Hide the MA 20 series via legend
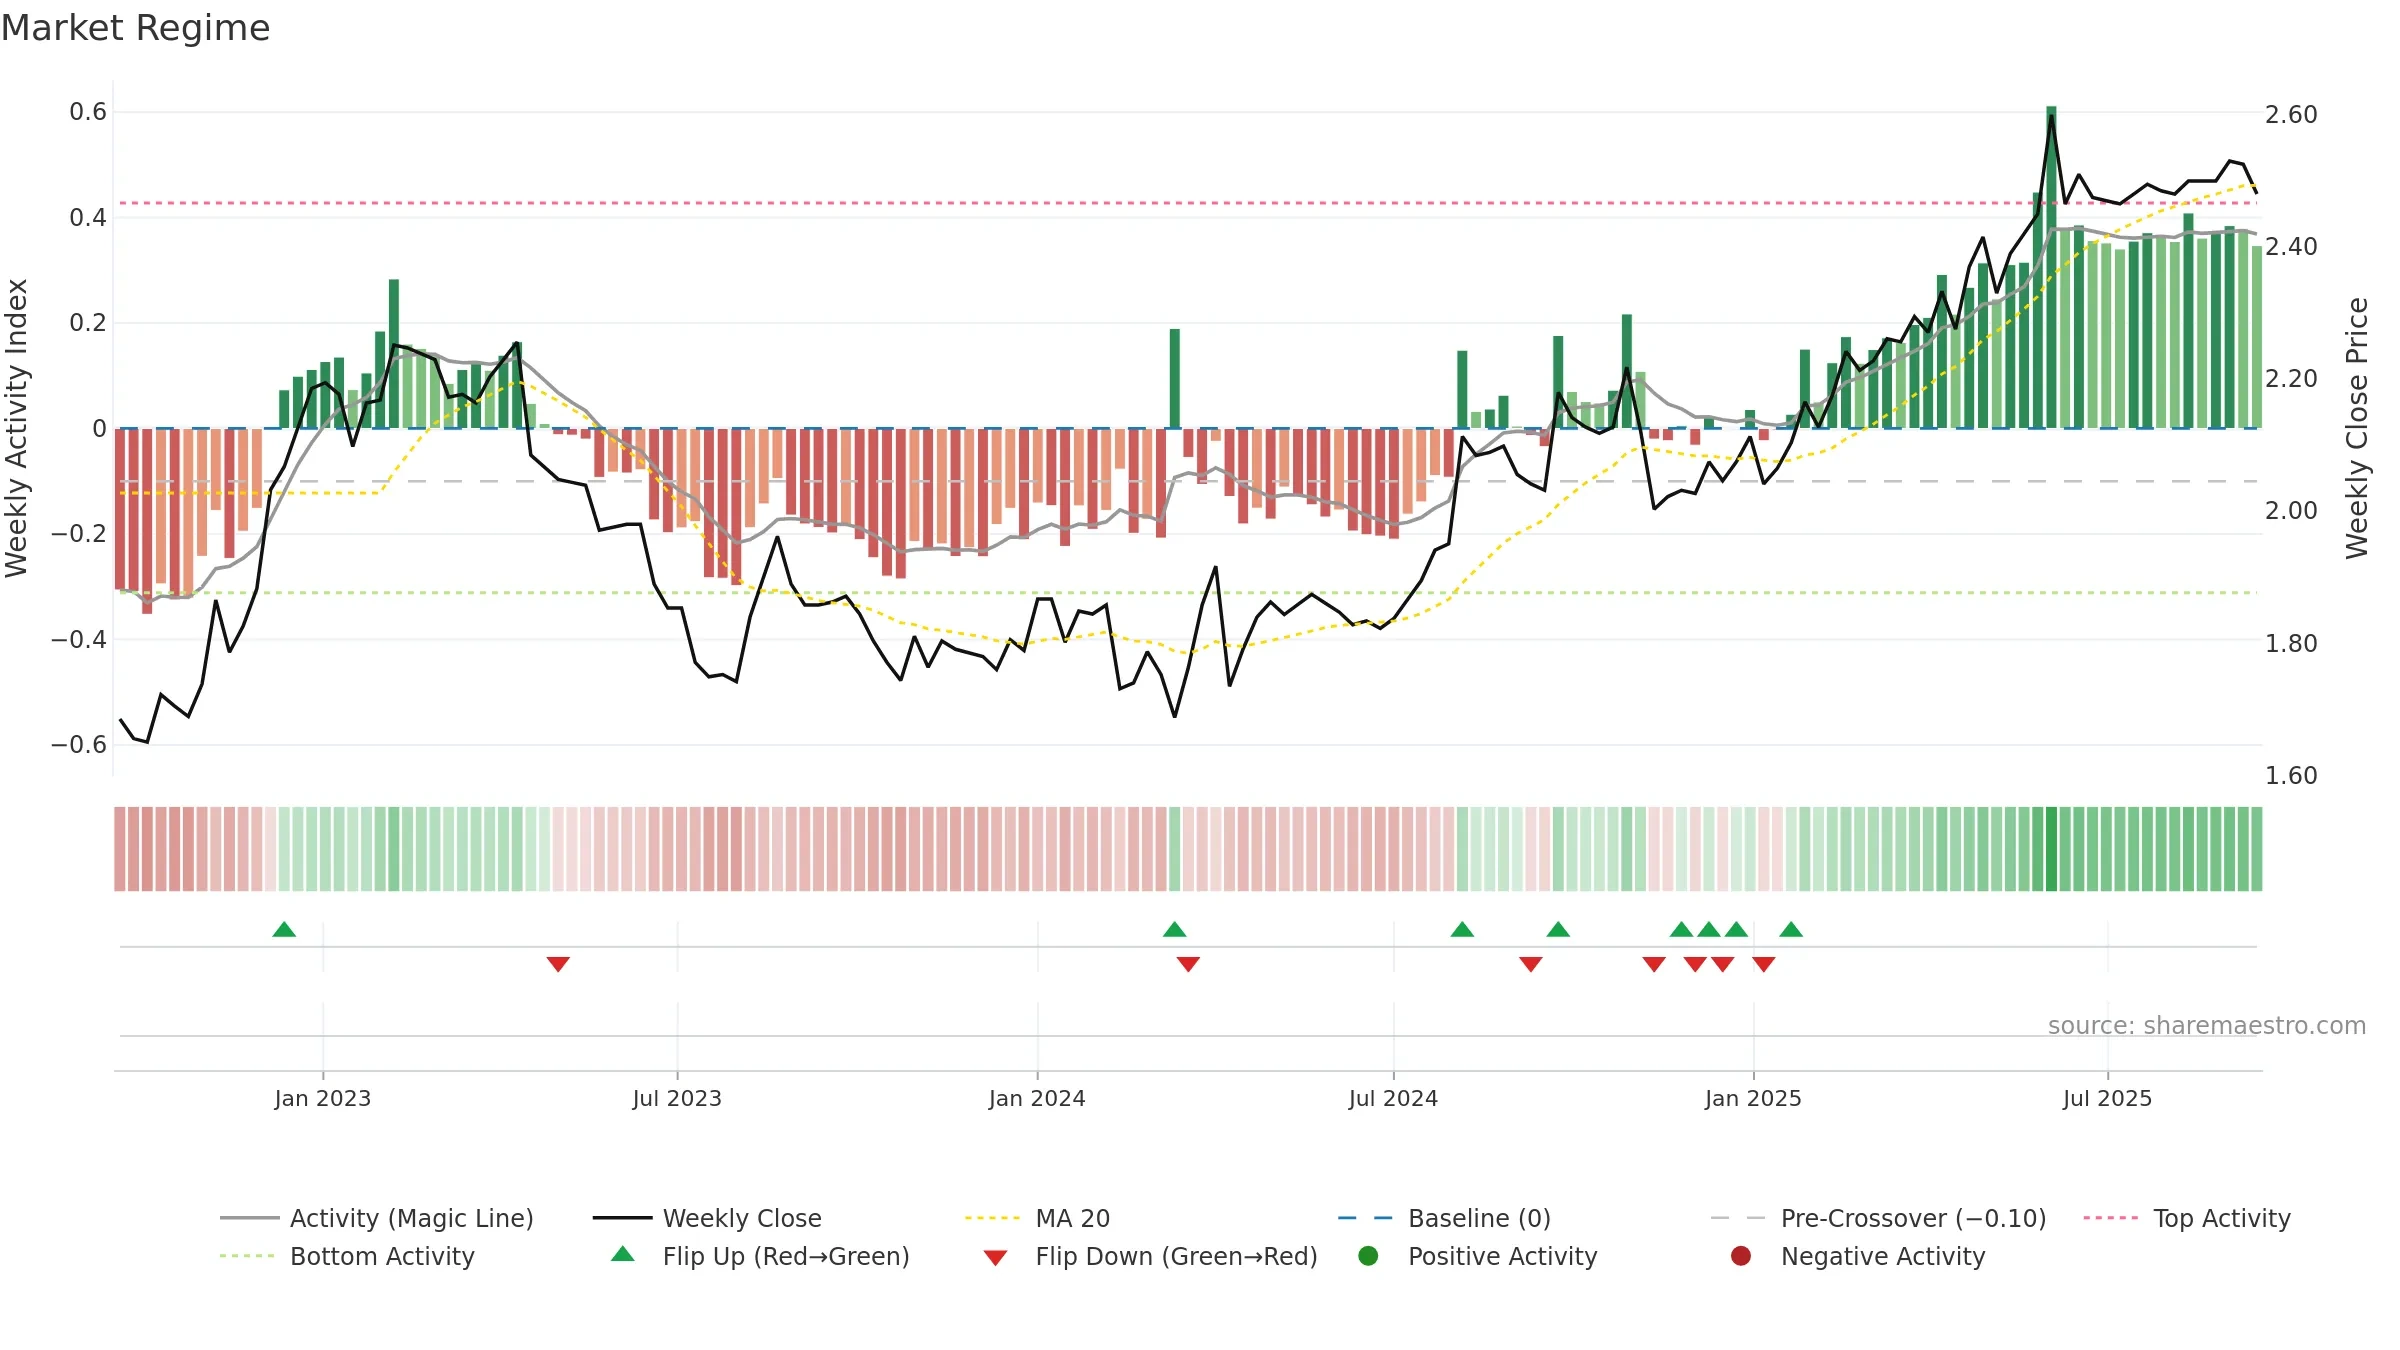The height and width of the screenshot is (1350, 2400). [1037, 1218]
